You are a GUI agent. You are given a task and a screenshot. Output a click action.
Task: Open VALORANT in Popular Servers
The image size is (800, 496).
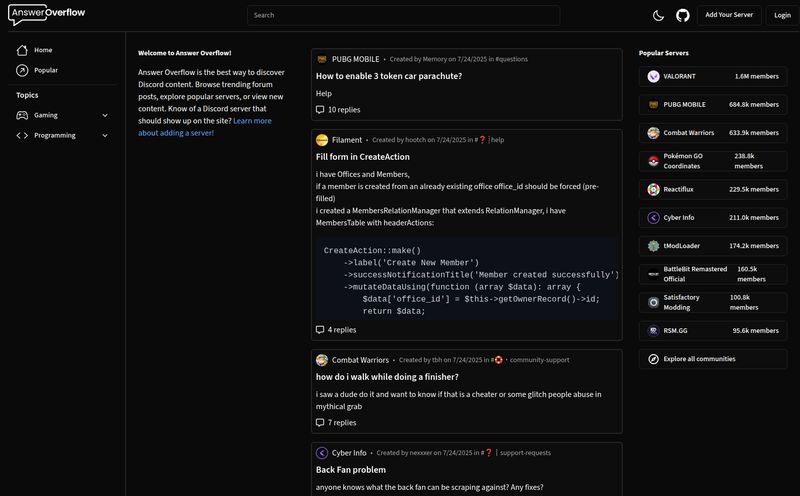(713, 77)
